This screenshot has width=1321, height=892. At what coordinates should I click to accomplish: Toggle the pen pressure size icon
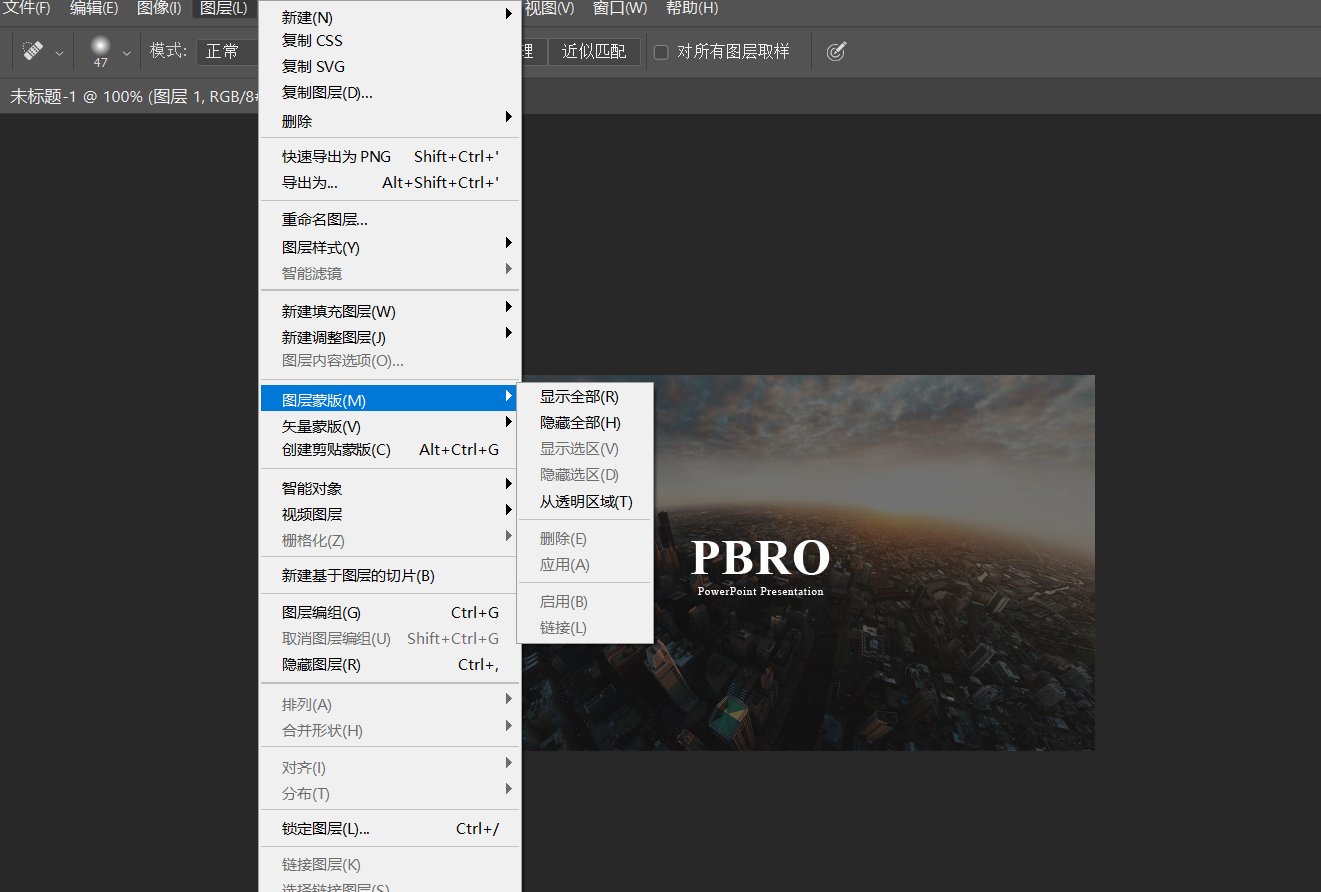pyautogui.click(x=836, y=51)
